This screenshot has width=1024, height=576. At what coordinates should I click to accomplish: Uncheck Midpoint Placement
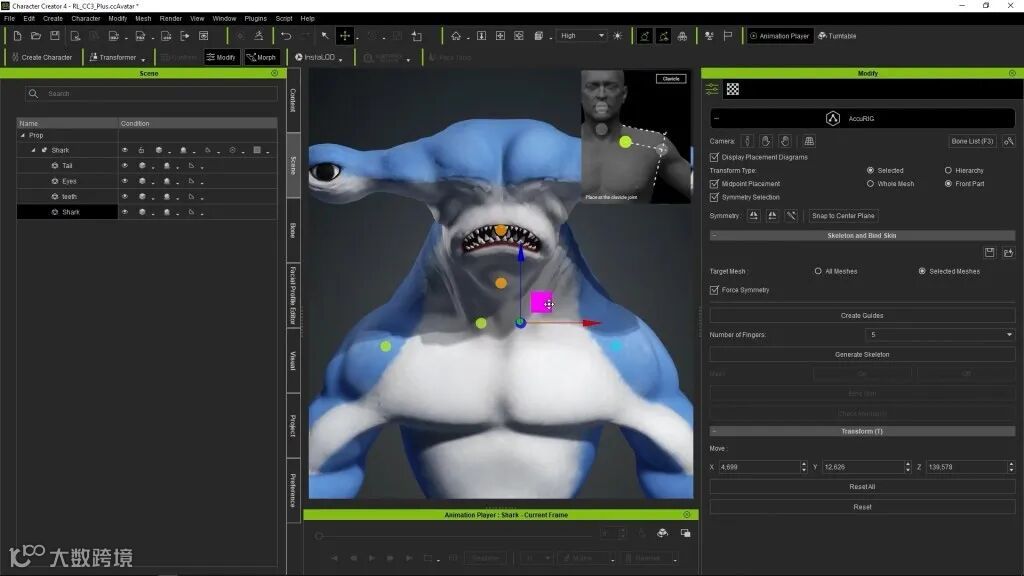click(x=714, y=184)
